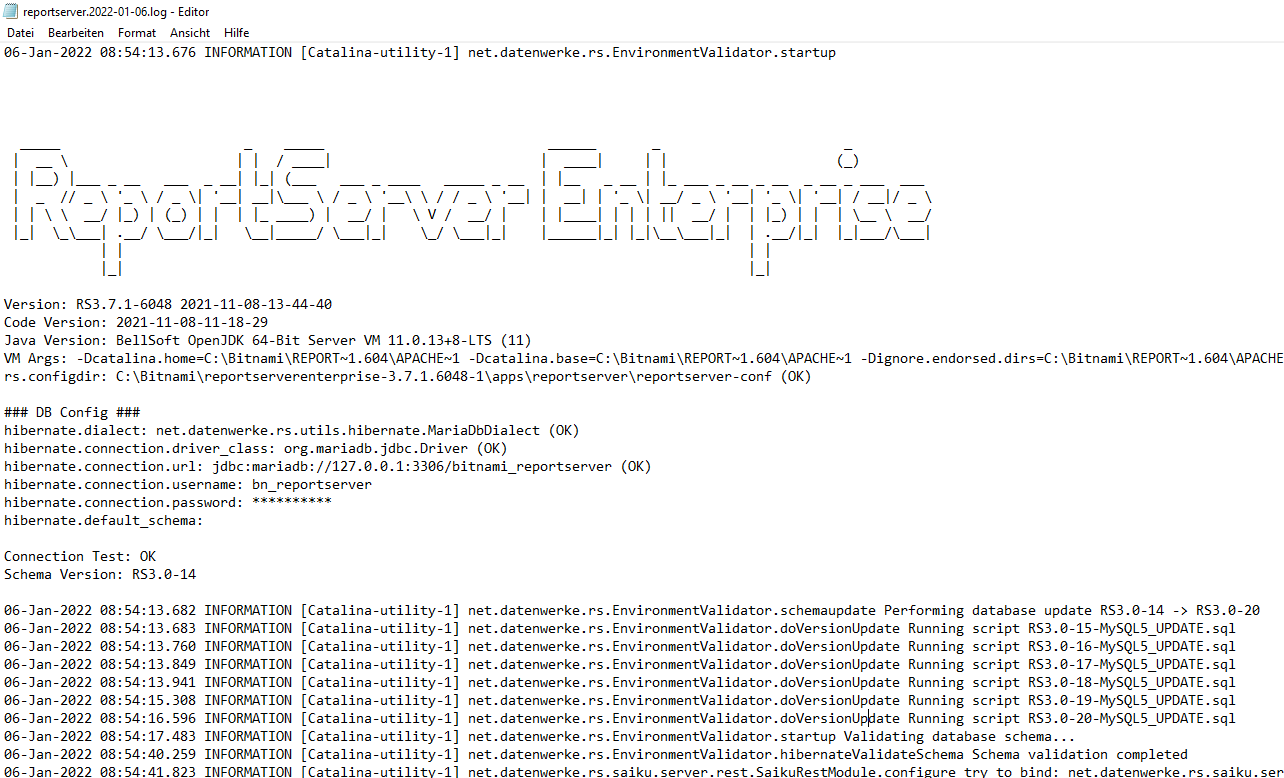Click the rs.configdir line
This screenshot has height=778, width=1284.
tap(408, 377)
